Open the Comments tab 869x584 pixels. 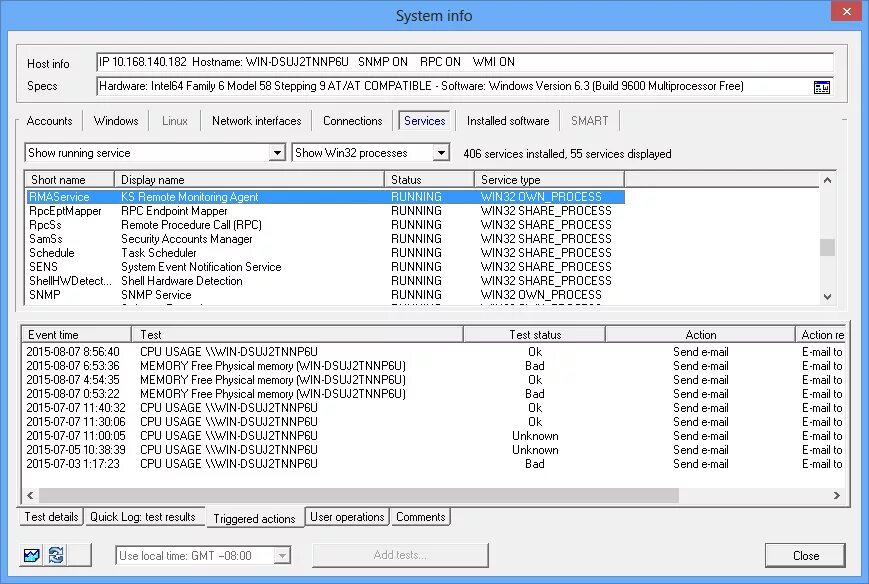[x=421, y=517]
